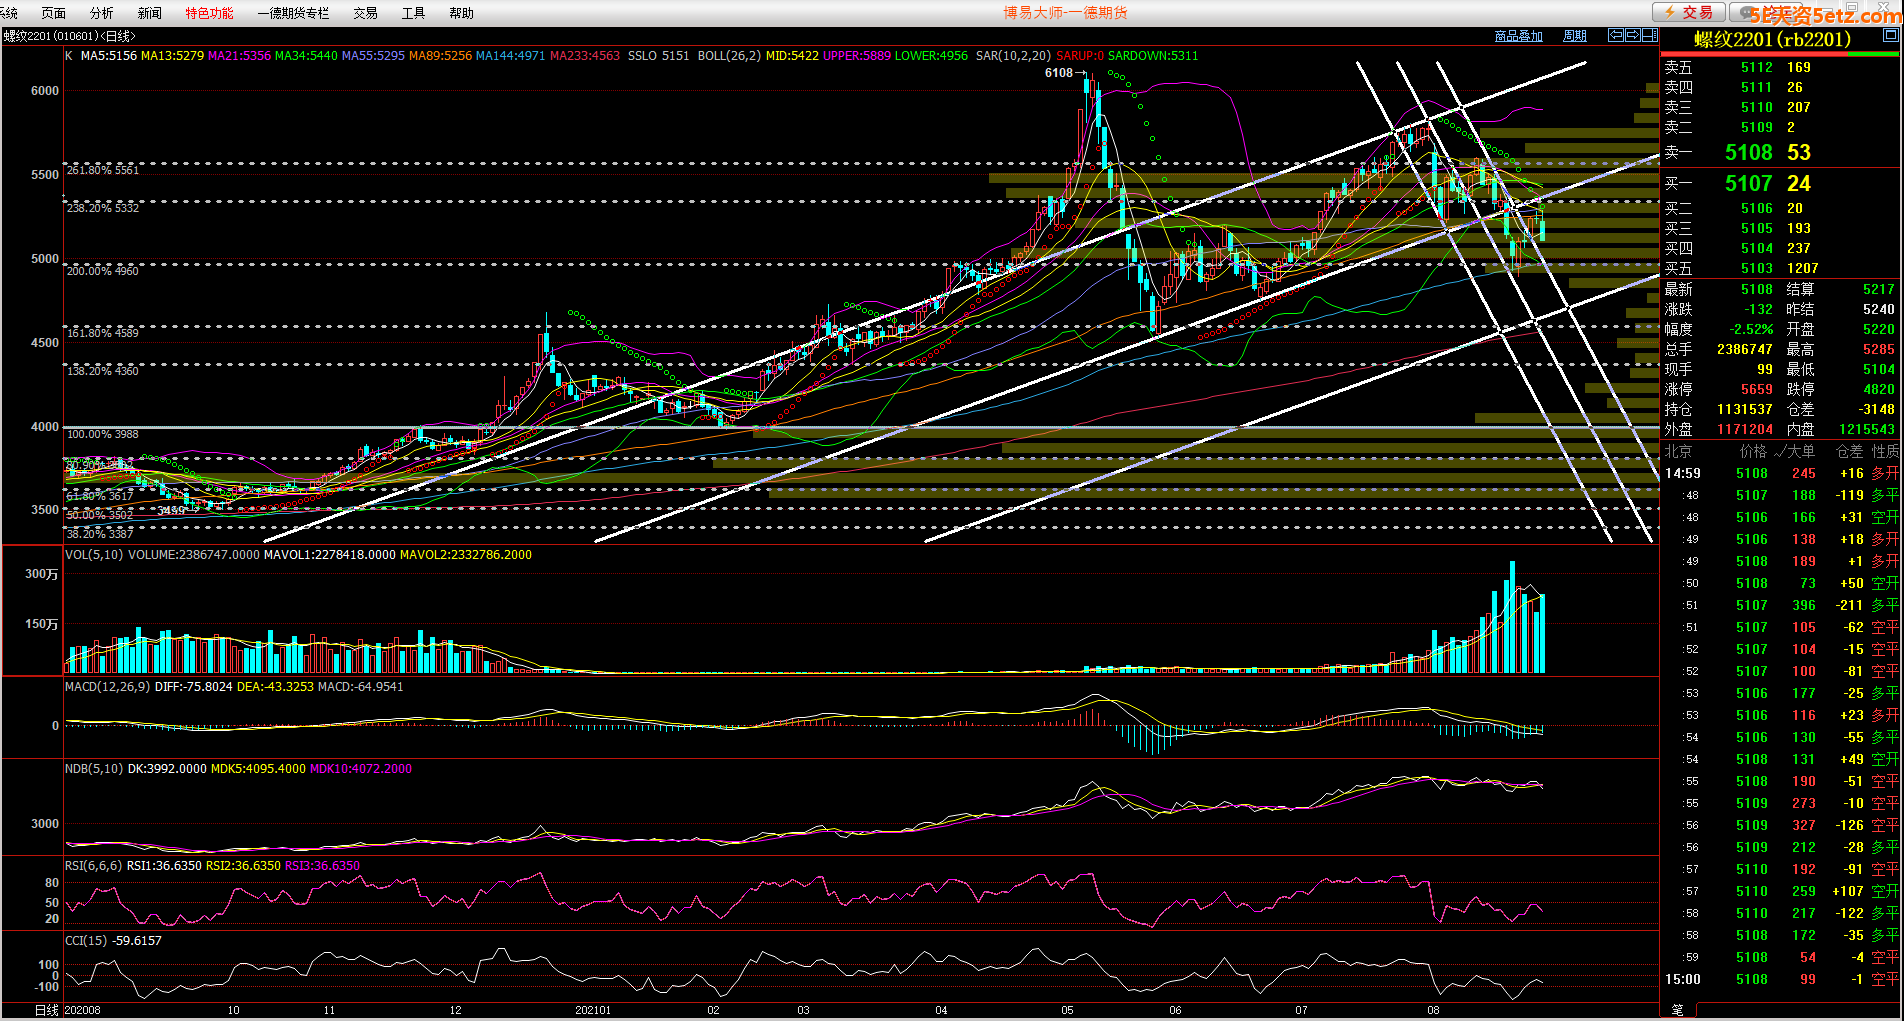
Task: Click the 商品叠加 link
Action: [1518, 36]
